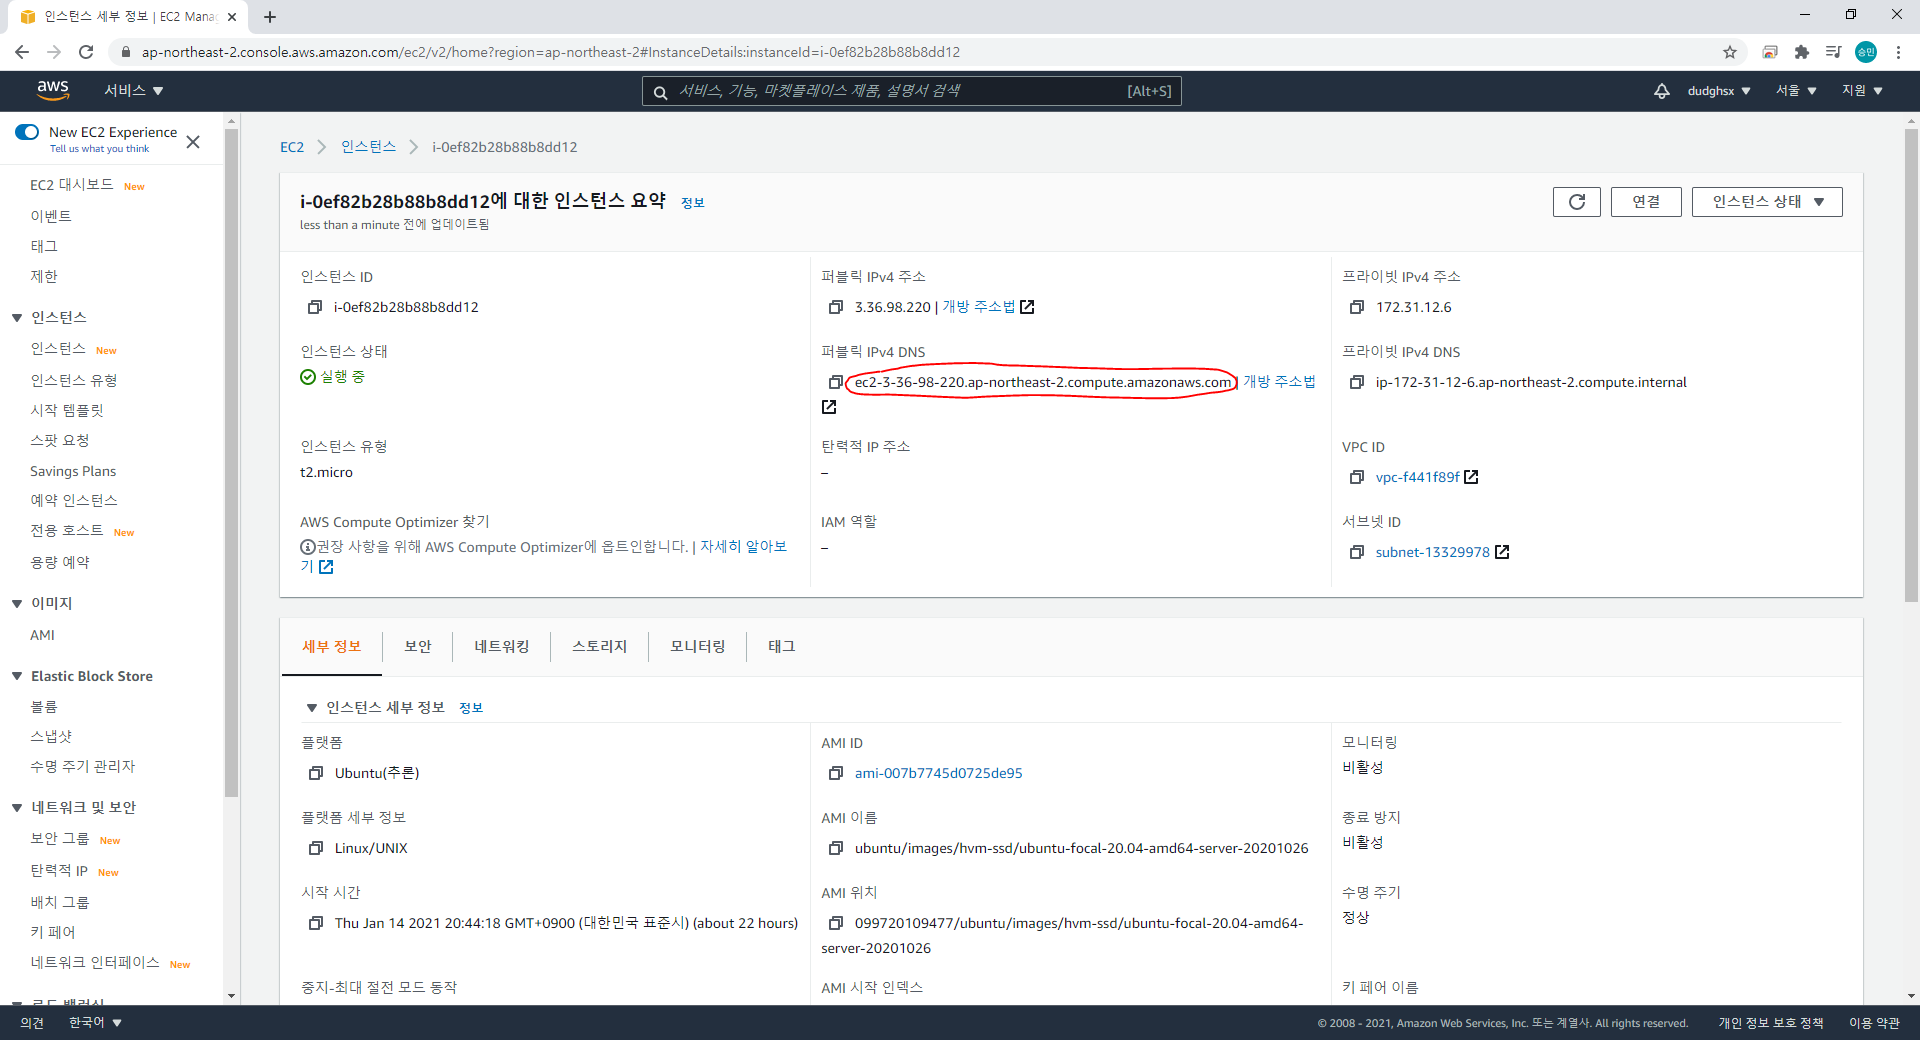Copy VPC ID vpc-f441f89f
Viewport: 1920px width, 1040px height.
[x=1357, y=477]
